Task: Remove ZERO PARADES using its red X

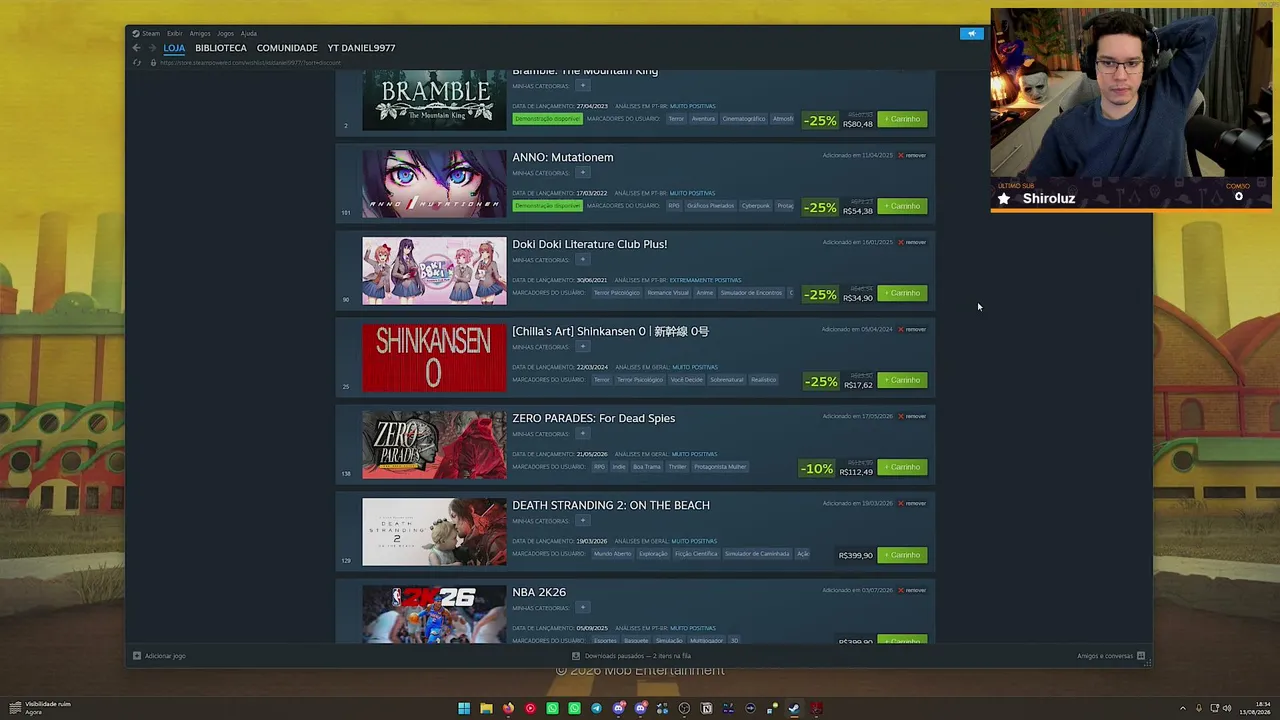Action: click(x=901, y=416)
